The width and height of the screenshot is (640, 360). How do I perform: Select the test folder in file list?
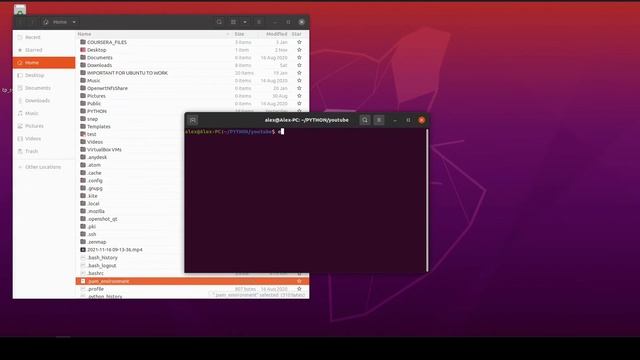click(x=91, y=134)
